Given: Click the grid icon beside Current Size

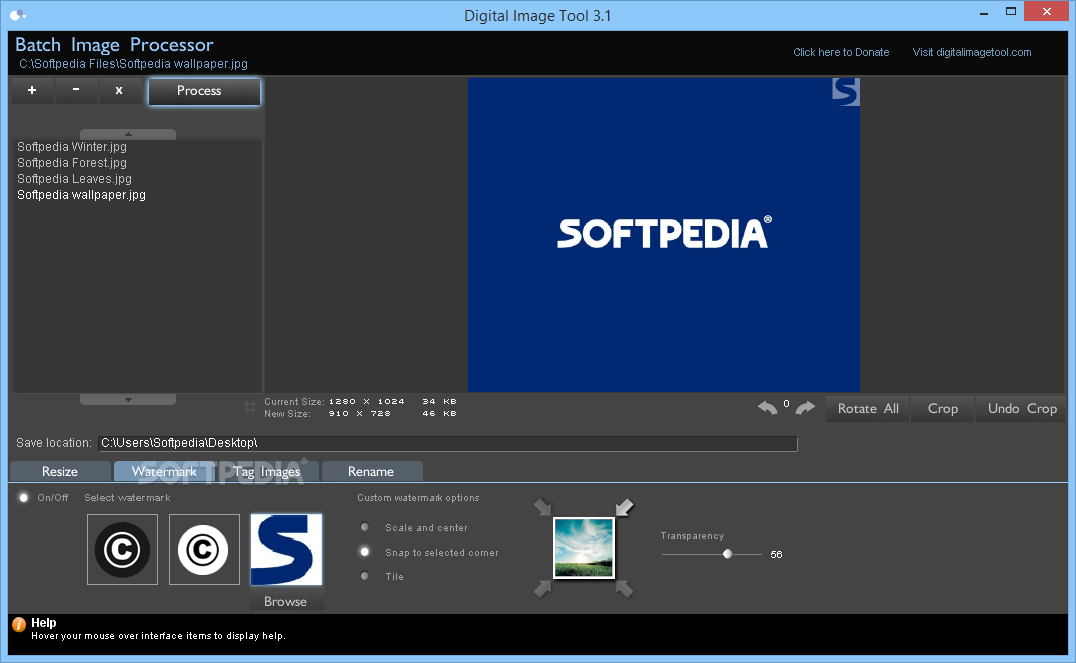Looking at the screenshot, I should point(250,408).
